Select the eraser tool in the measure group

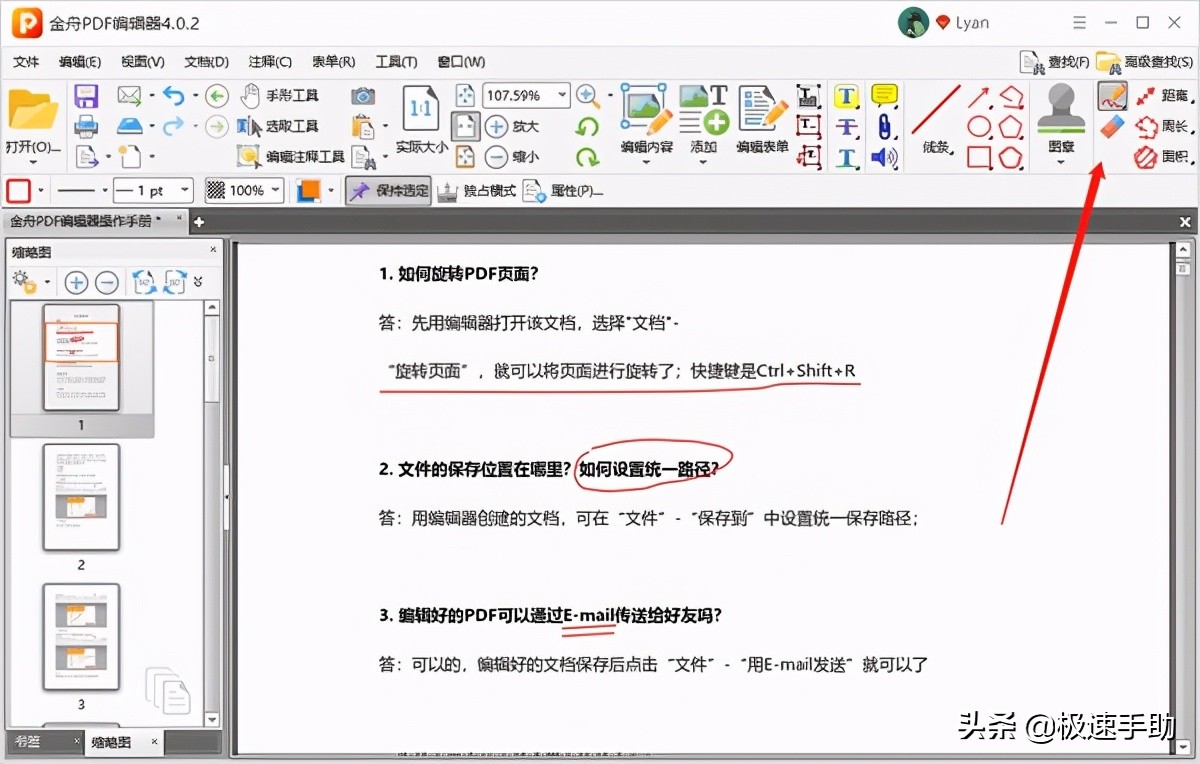click(1111, 126)
